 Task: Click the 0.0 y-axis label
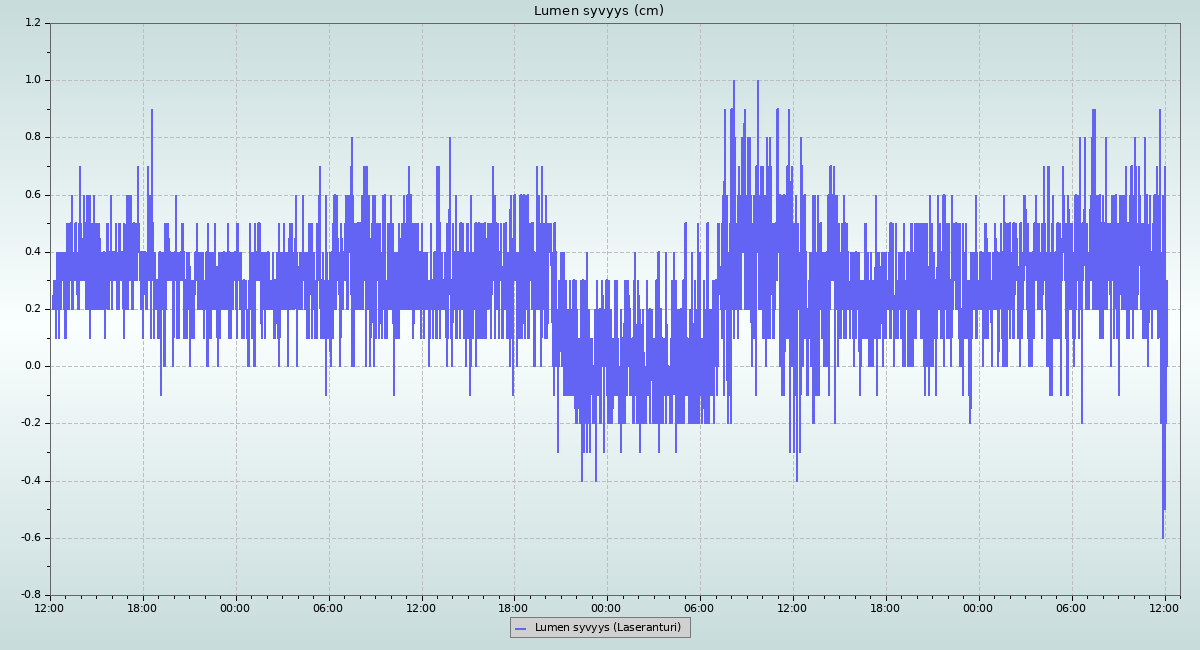(x=33, y=366)
